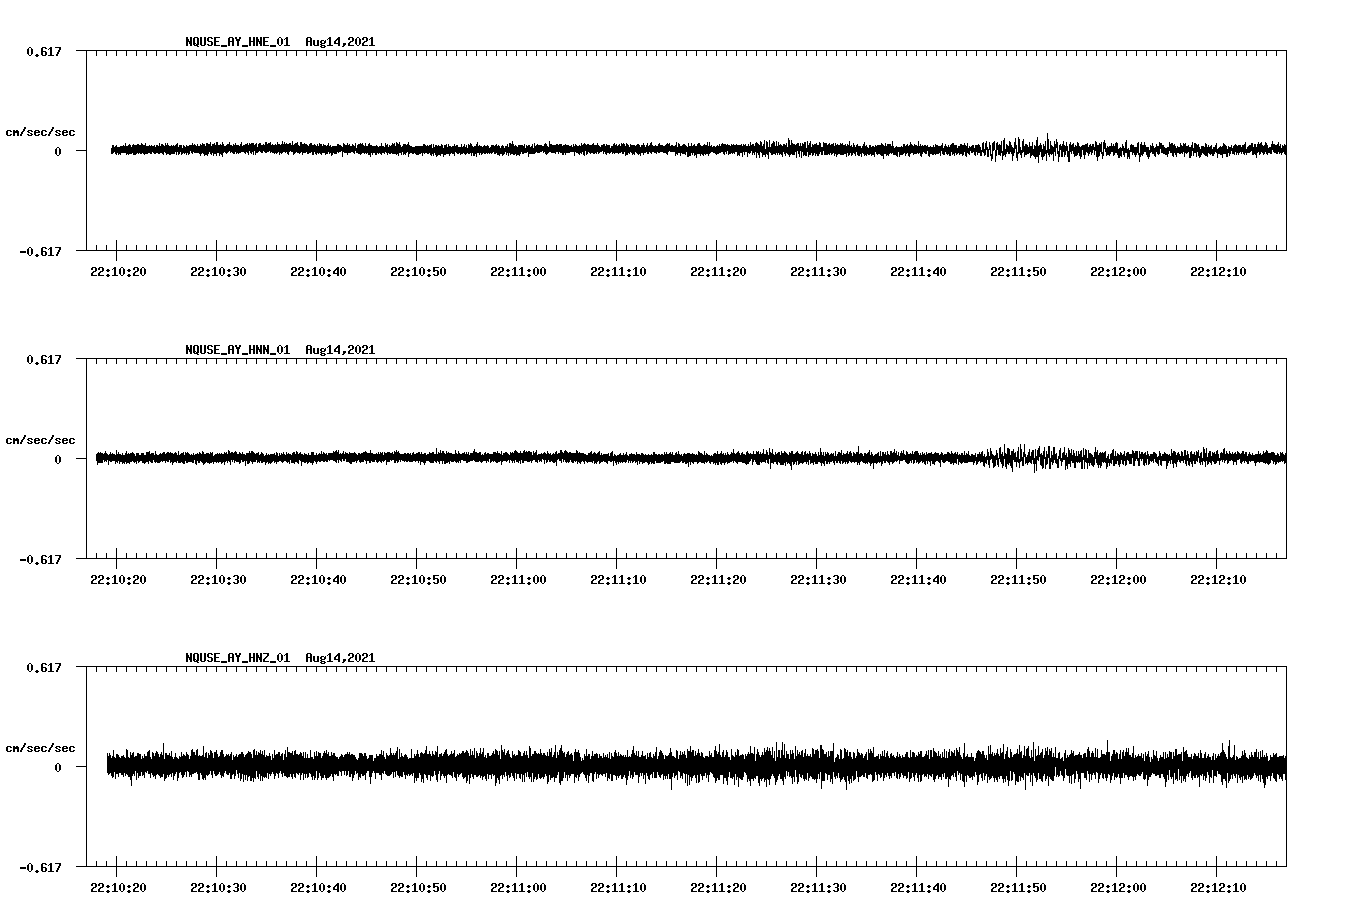Image resolution: width=1358 pixels, height=924 pixels.
Task: Click the 22:11:50 time label under HNE plot
Action: point(1018,272)
